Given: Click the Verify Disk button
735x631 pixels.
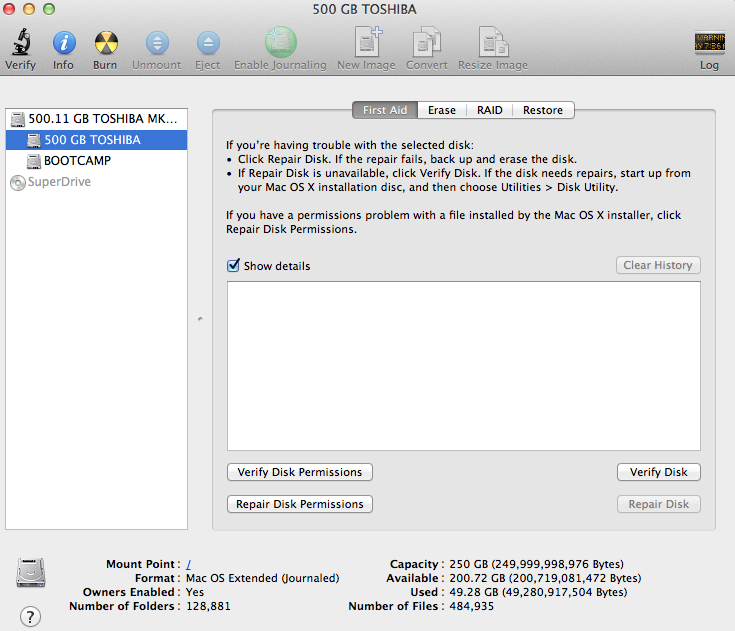Looking at the screenshot, I should point(659,472).
